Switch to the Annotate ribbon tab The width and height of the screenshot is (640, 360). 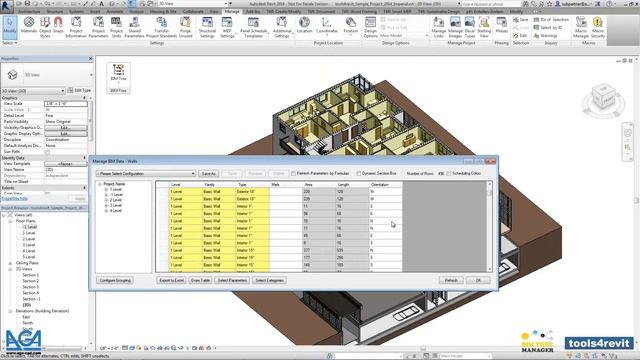(115, 11)
